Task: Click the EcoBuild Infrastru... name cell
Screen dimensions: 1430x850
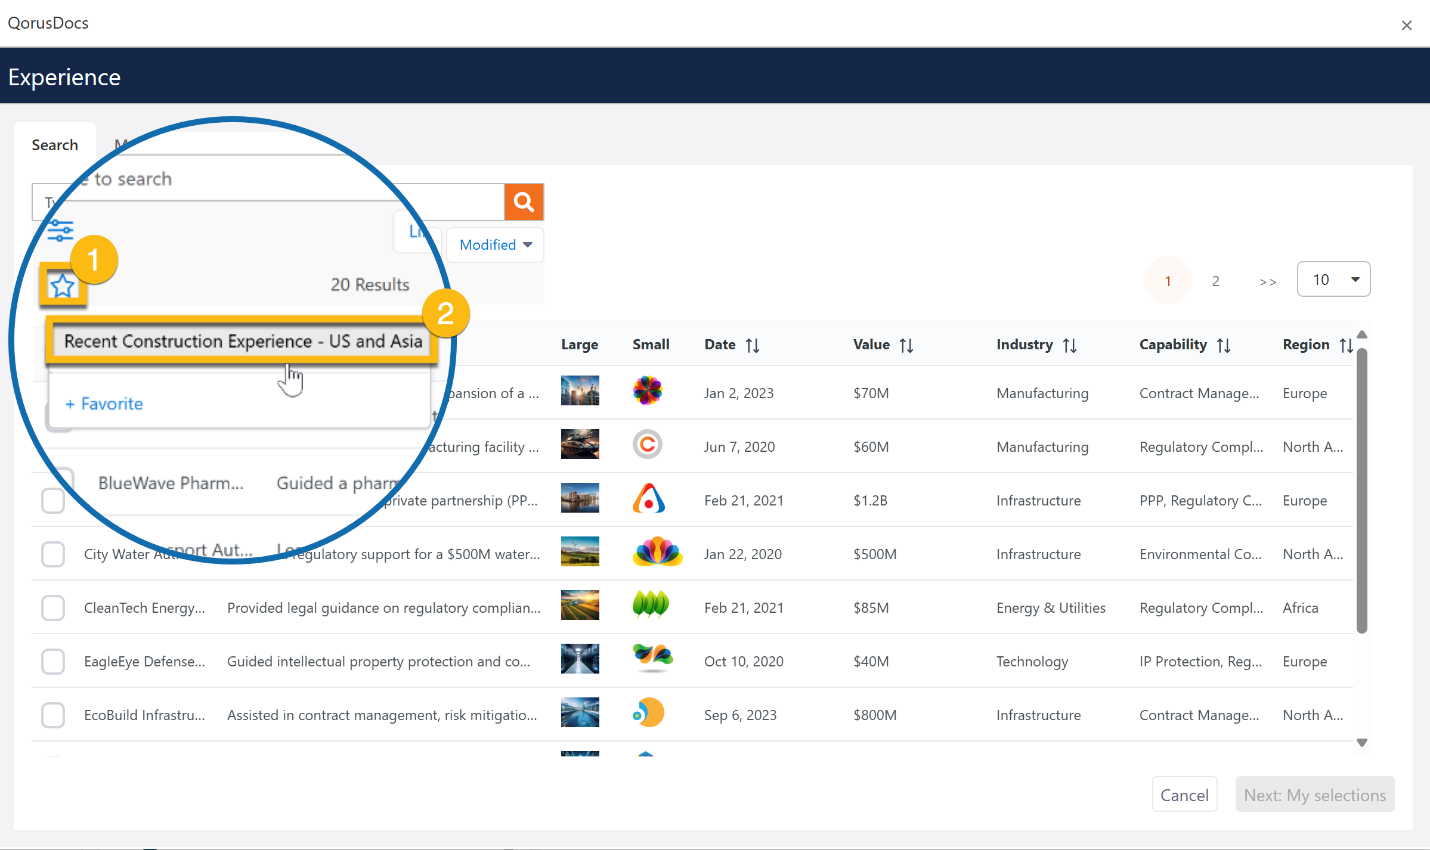Action: point(145,715)
